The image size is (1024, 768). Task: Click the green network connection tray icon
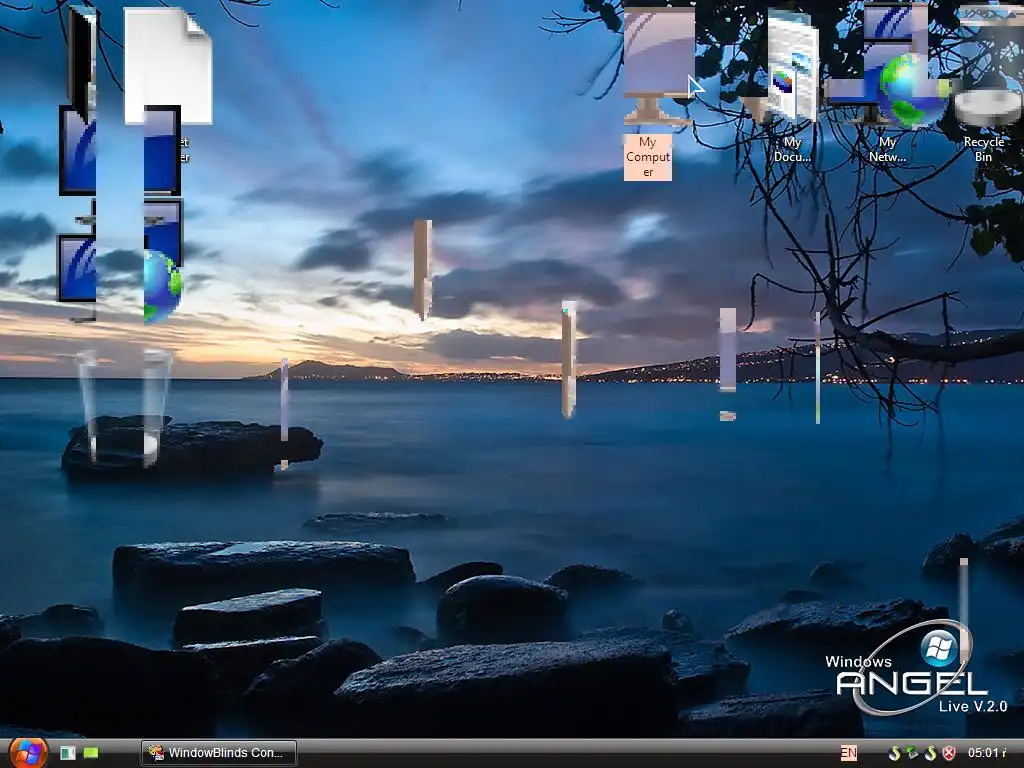pyautogui.click(x=911, y=752)
